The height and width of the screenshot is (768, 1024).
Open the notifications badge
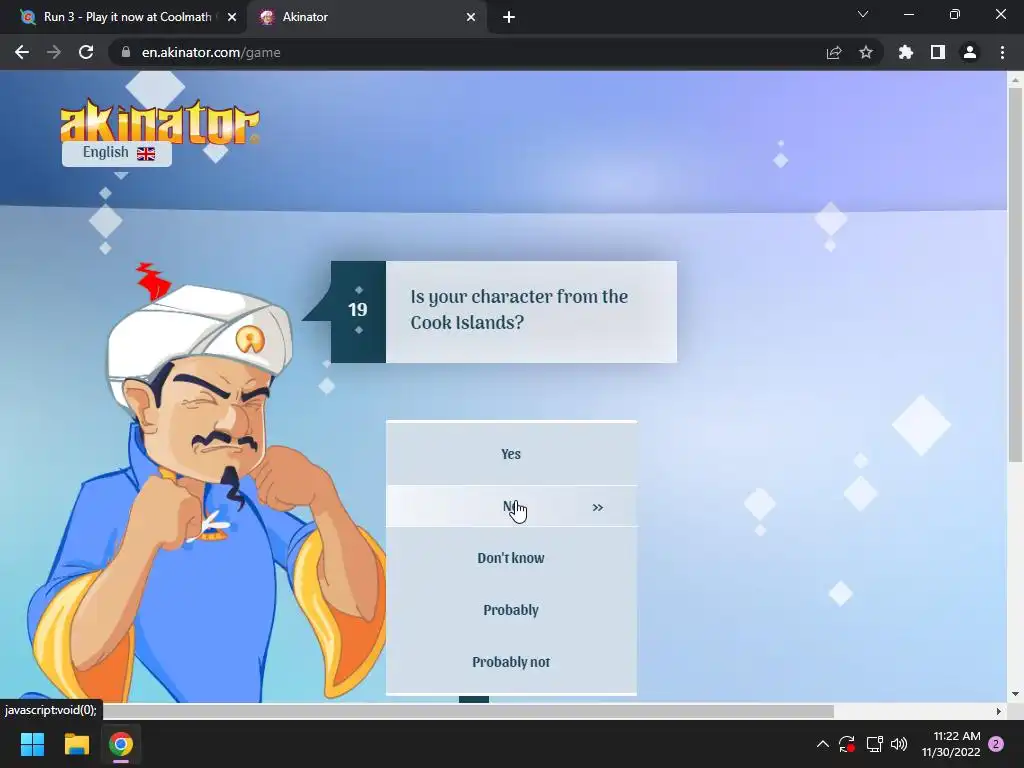[996, 744]
